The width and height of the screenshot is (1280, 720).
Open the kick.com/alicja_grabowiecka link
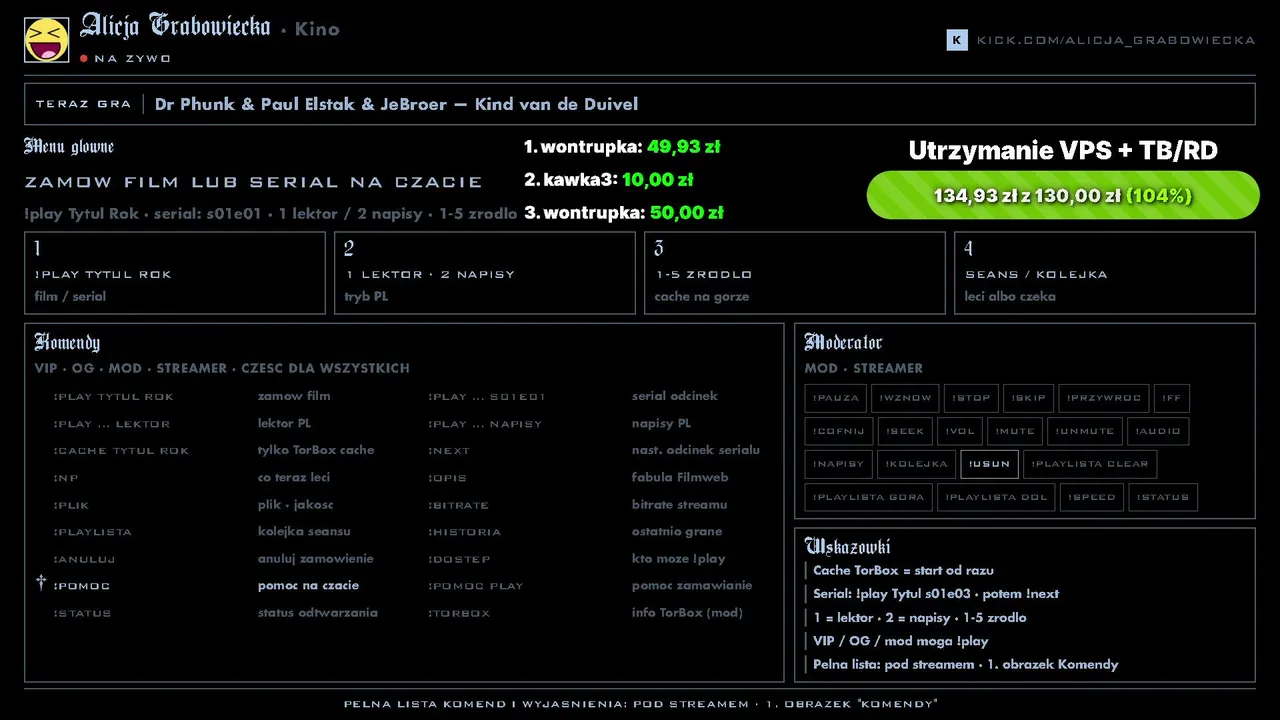(x=1116, y=40)
